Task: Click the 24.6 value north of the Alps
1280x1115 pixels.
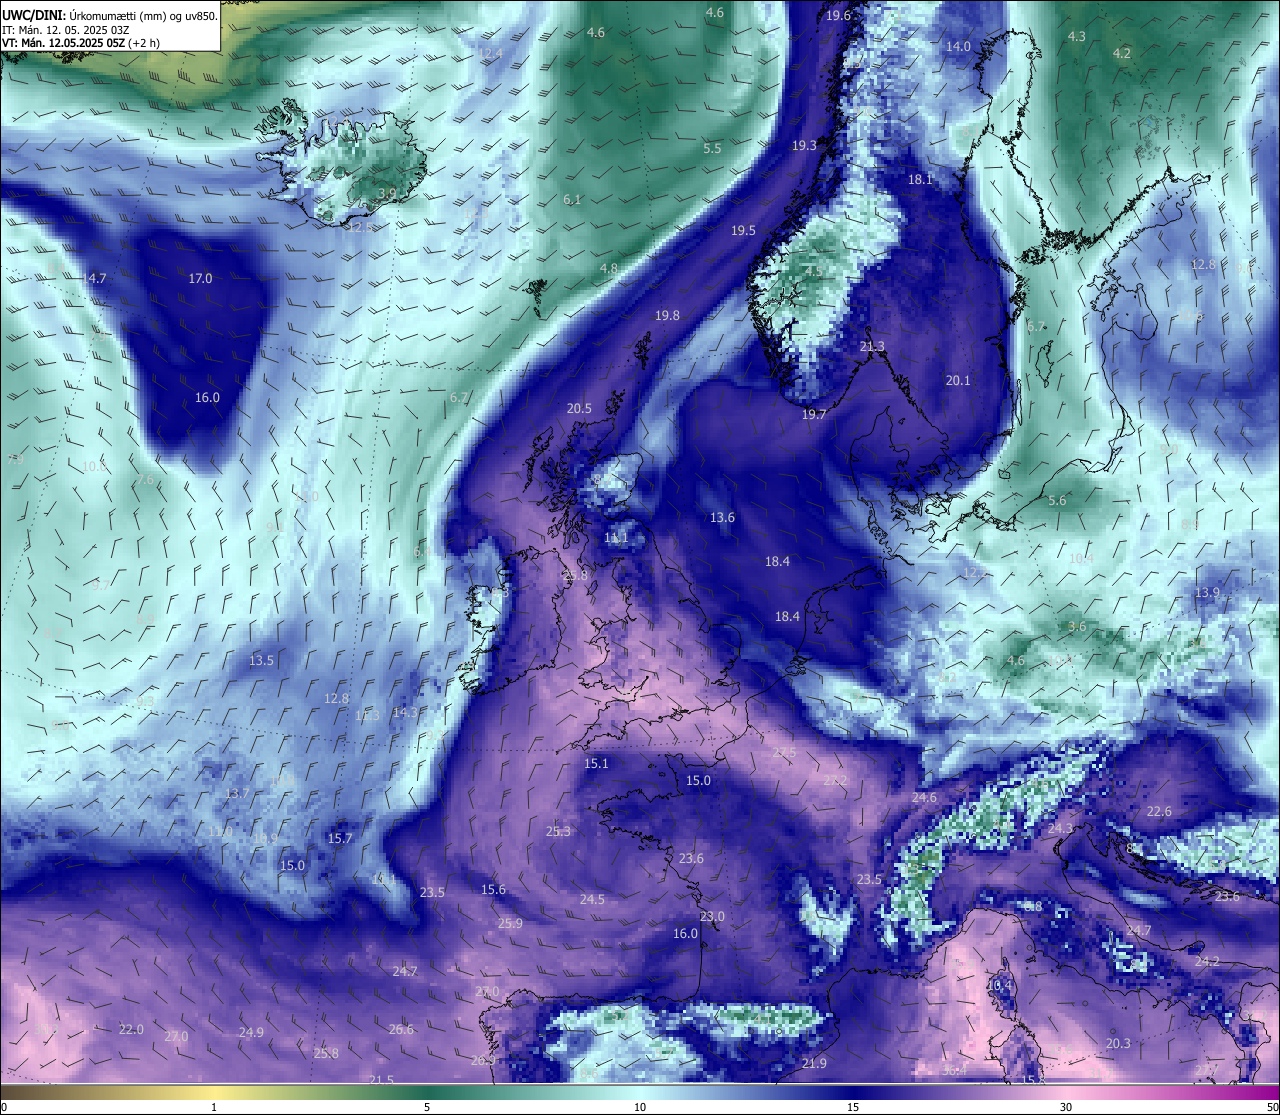Action: 924,797
